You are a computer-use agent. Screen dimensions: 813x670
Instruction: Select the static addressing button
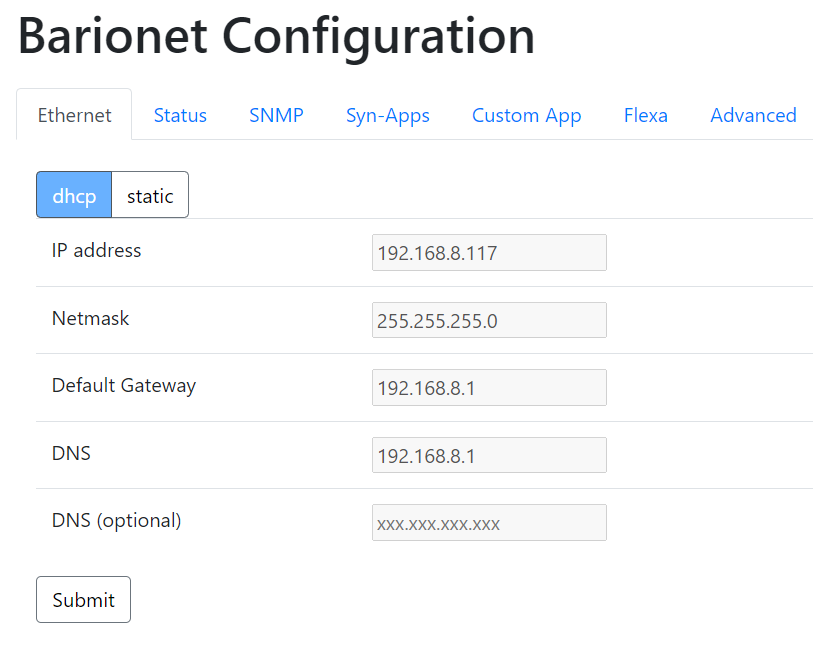(149, 195)
